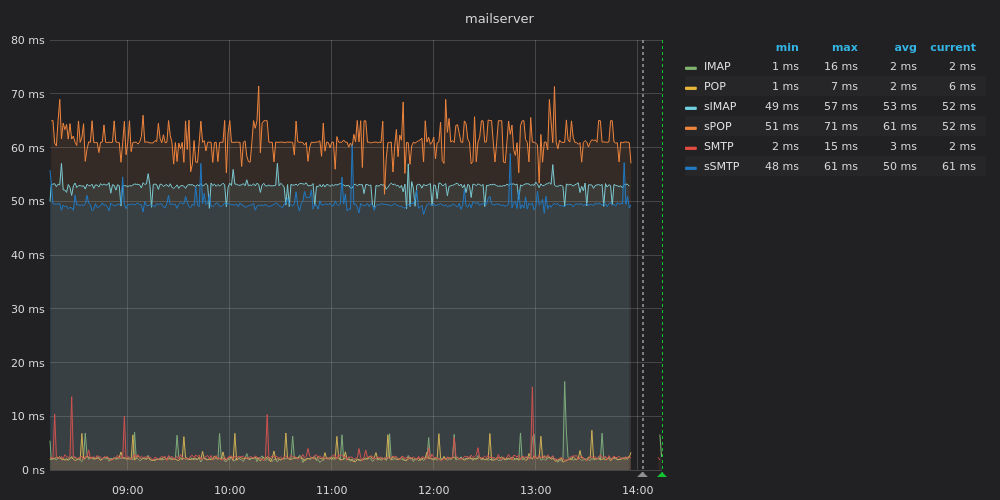
Task: Click the sIMAP cyan legend color swatch
Action: pos(691,107)
